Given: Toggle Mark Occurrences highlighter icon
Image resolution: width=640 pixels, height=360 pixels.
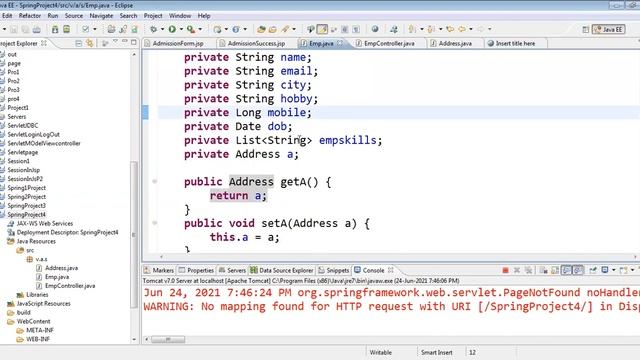Looking at the screenshot, I should click(322, 29).
